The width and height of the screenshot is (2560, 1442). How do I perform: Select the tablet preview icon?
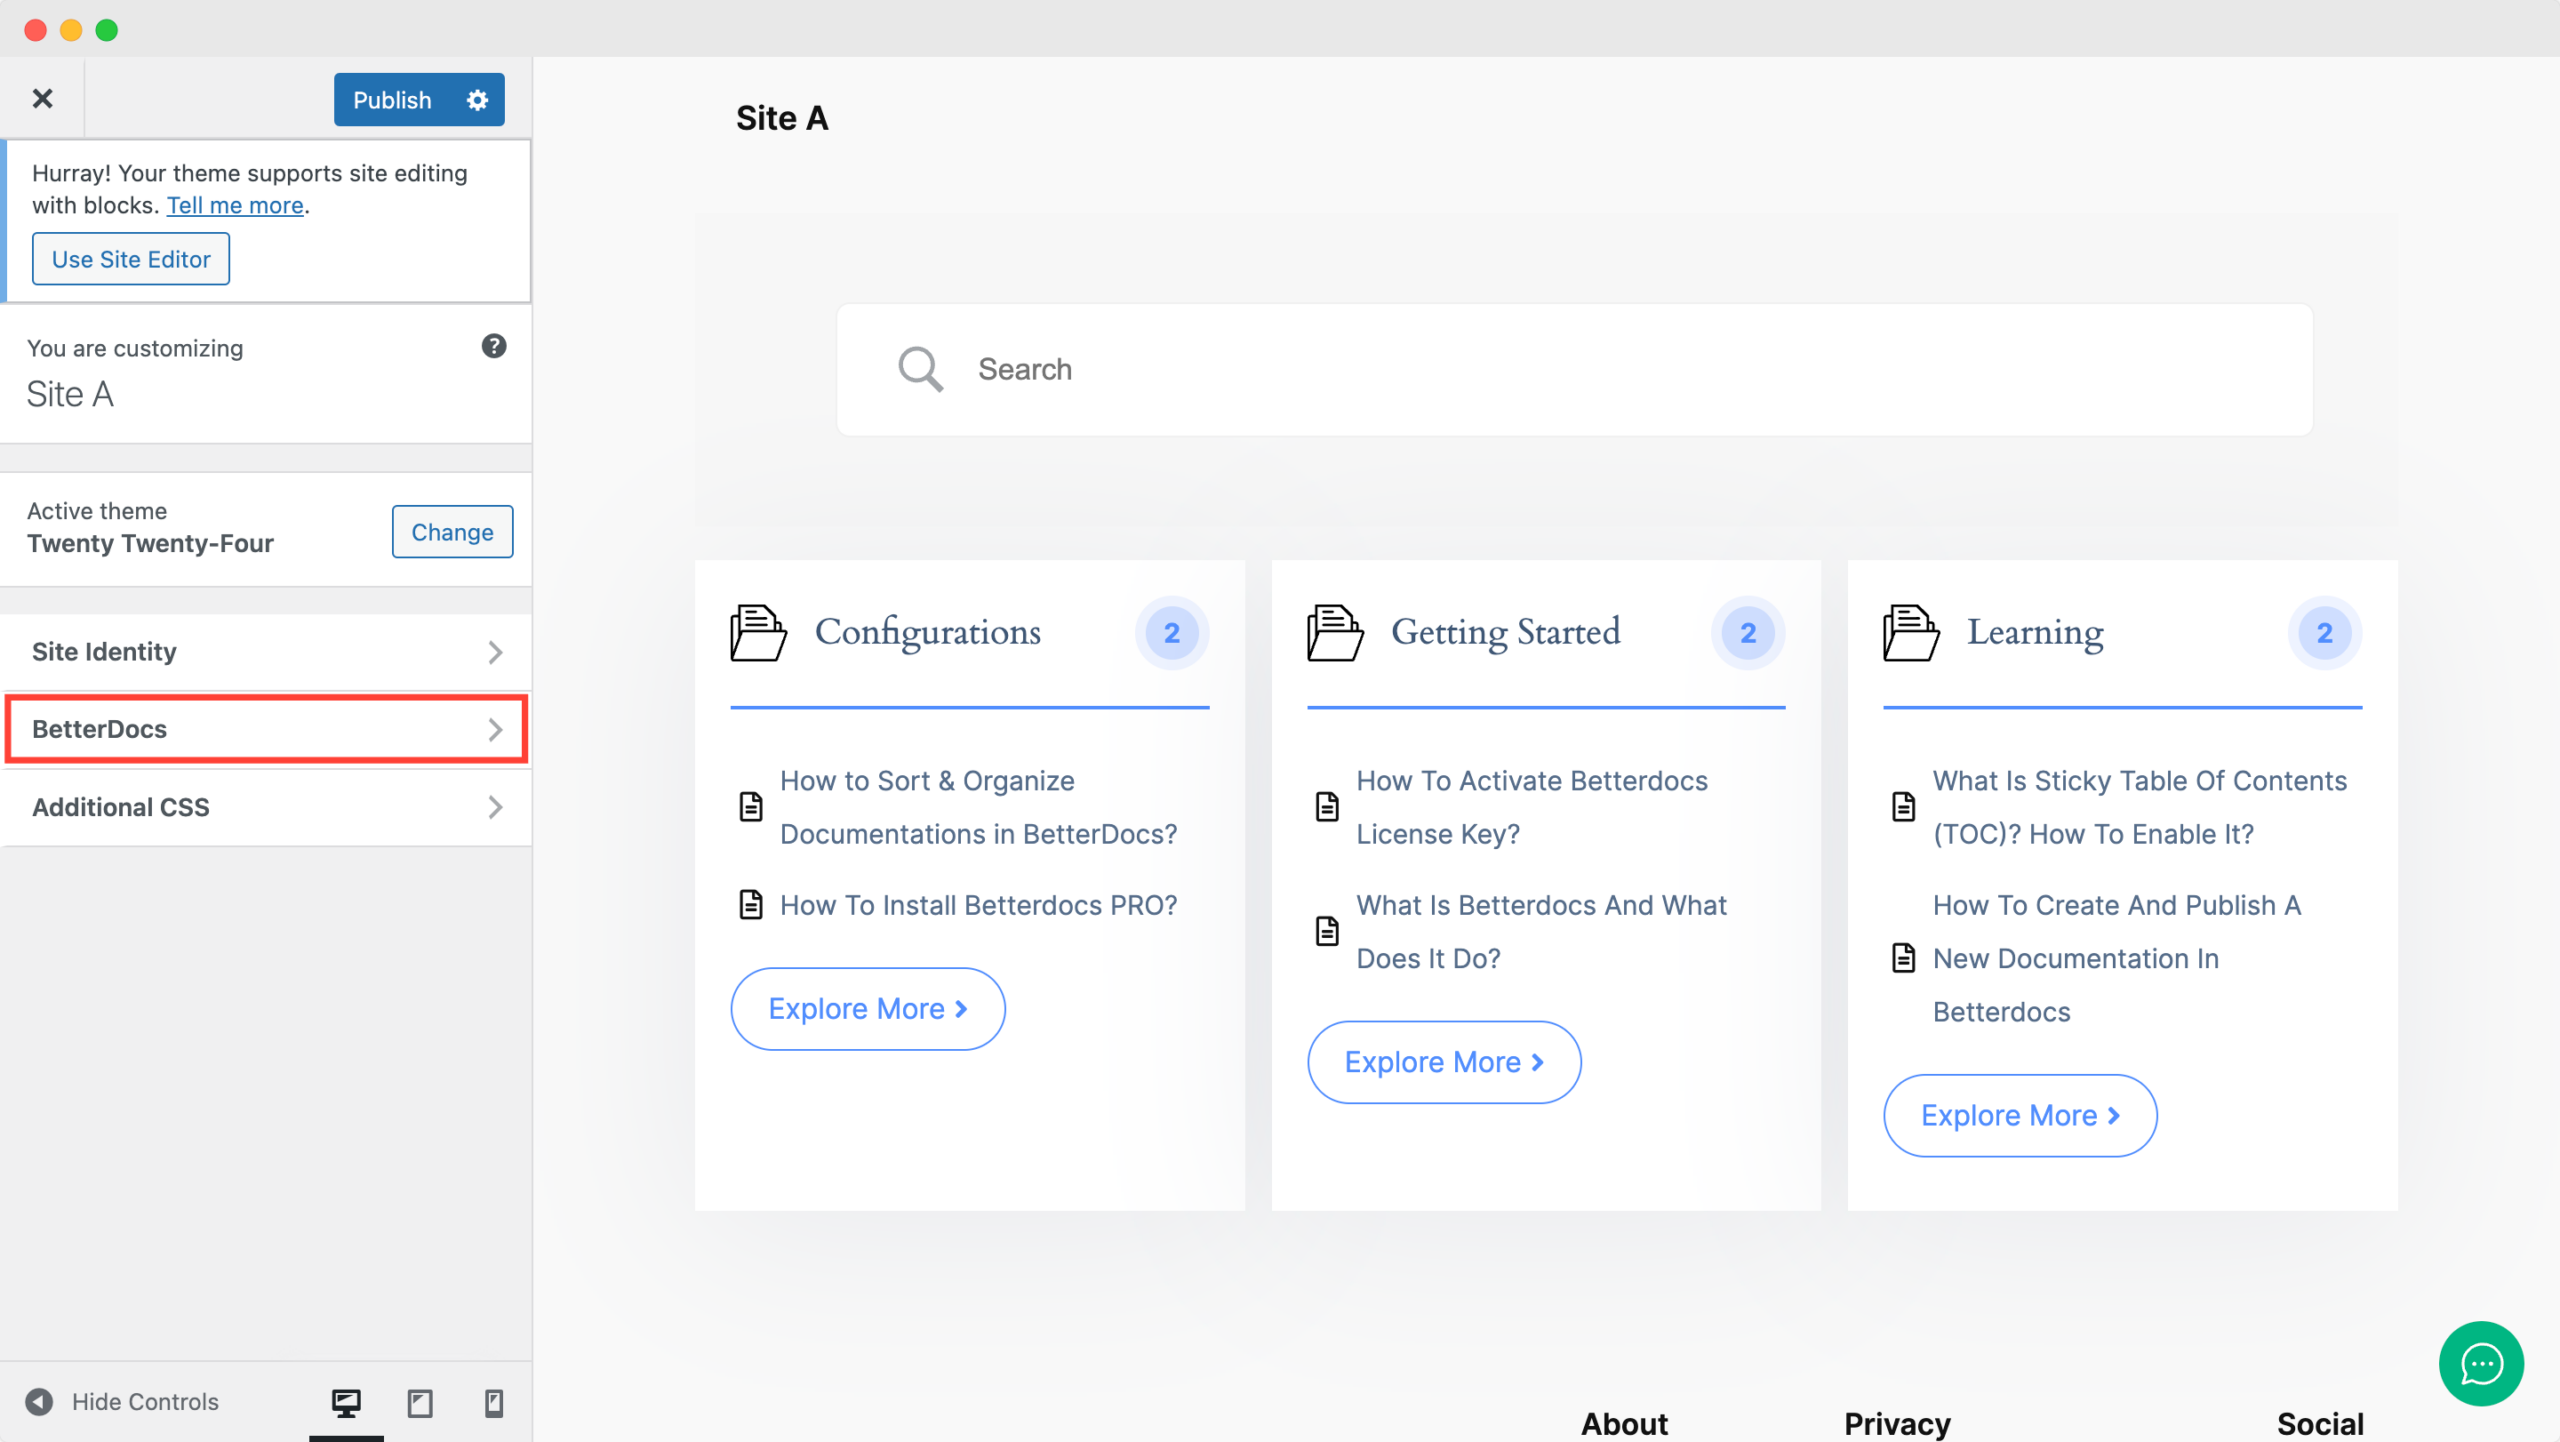[419, 1402]
